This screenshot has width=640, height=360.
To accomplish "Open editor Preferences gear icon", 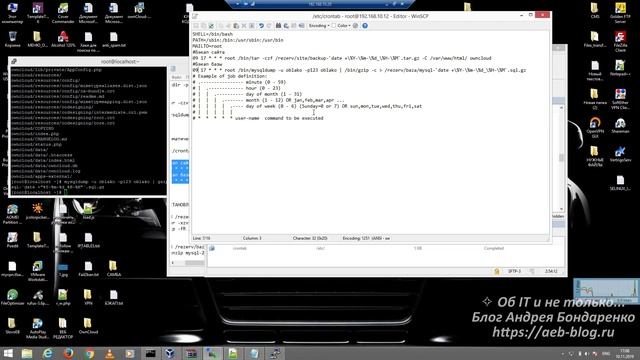I will click(356, 26).
